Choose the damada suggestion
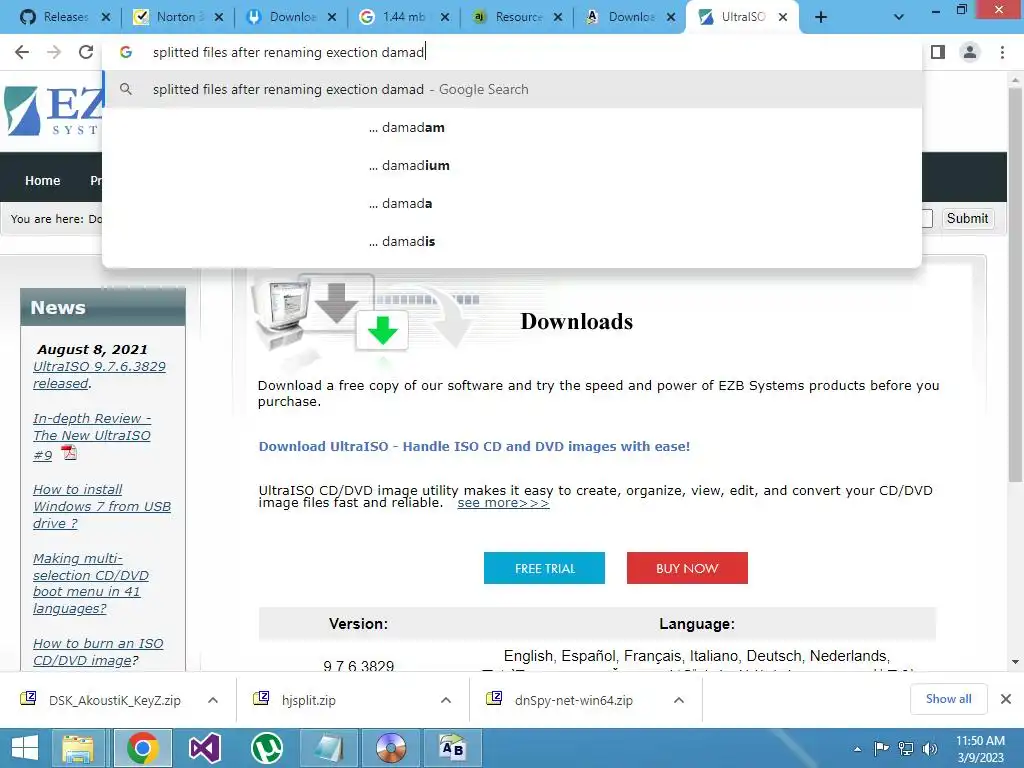 (x=512, y=203)
